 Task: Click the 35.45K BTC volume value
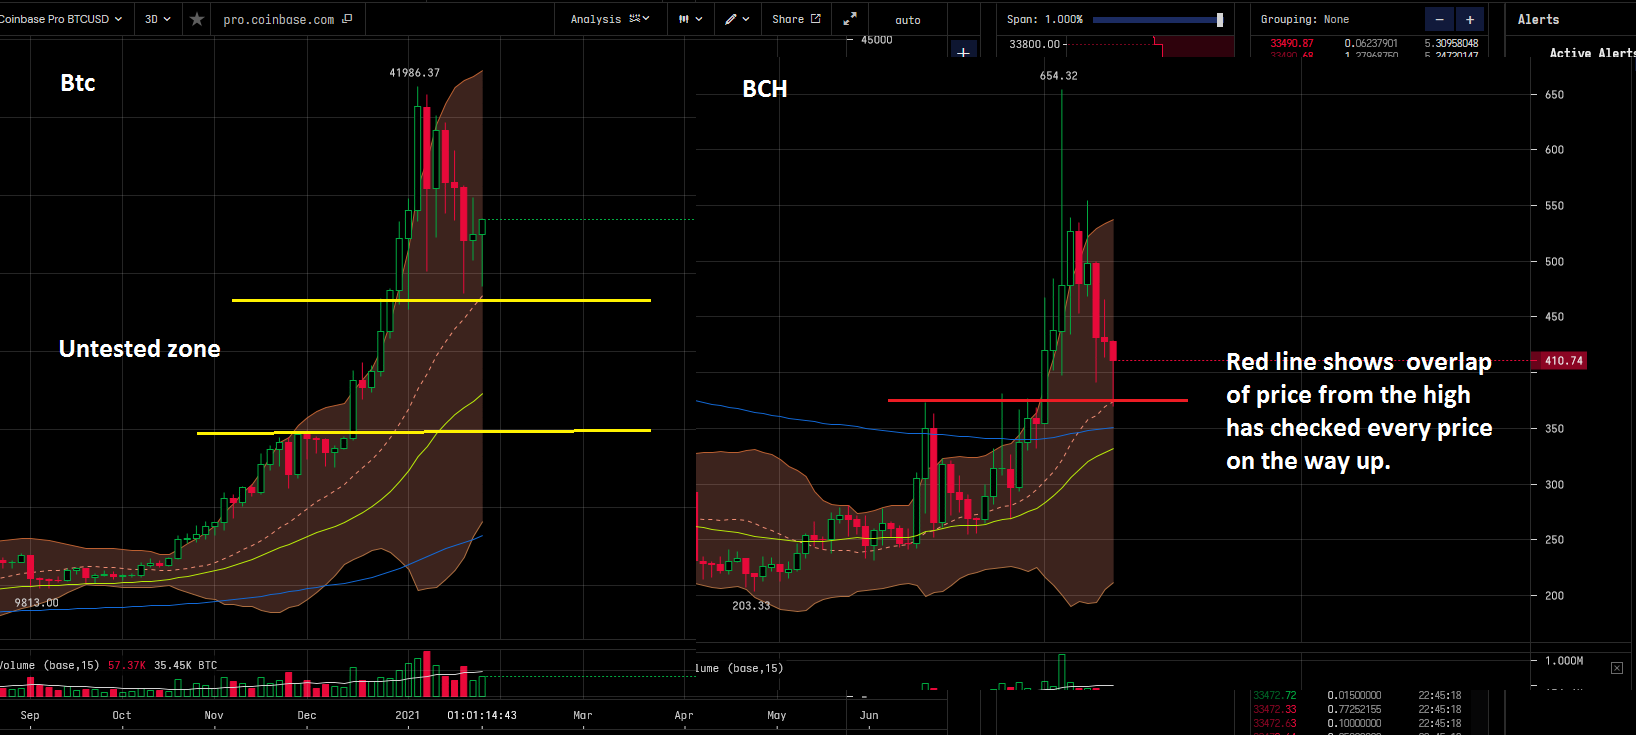[x=186, y=665]
